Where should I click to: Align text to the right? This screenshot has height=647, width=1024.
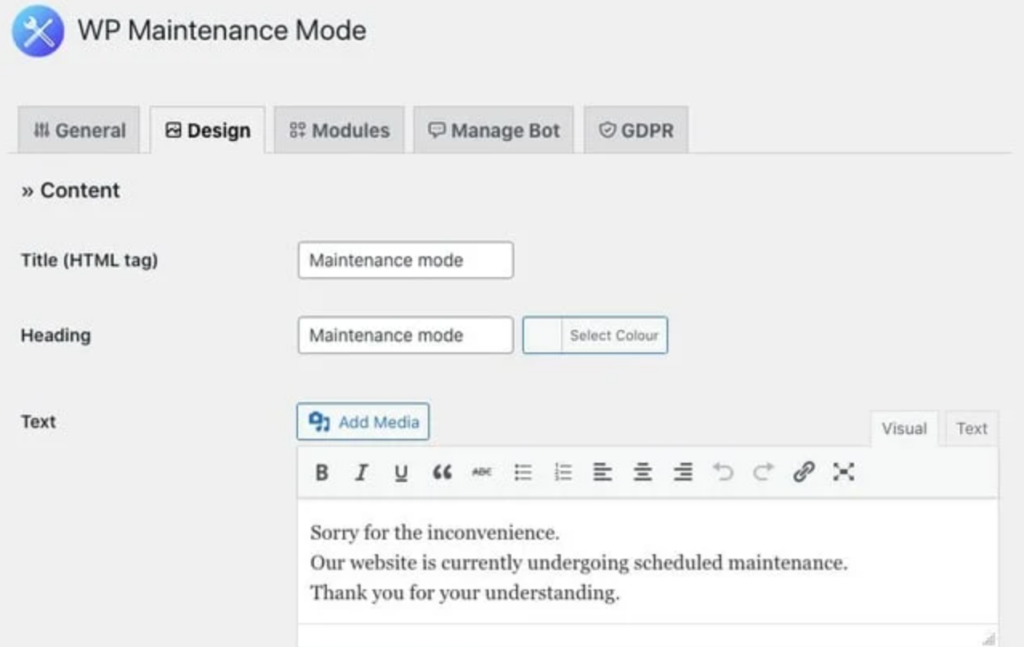click(683, 472)
